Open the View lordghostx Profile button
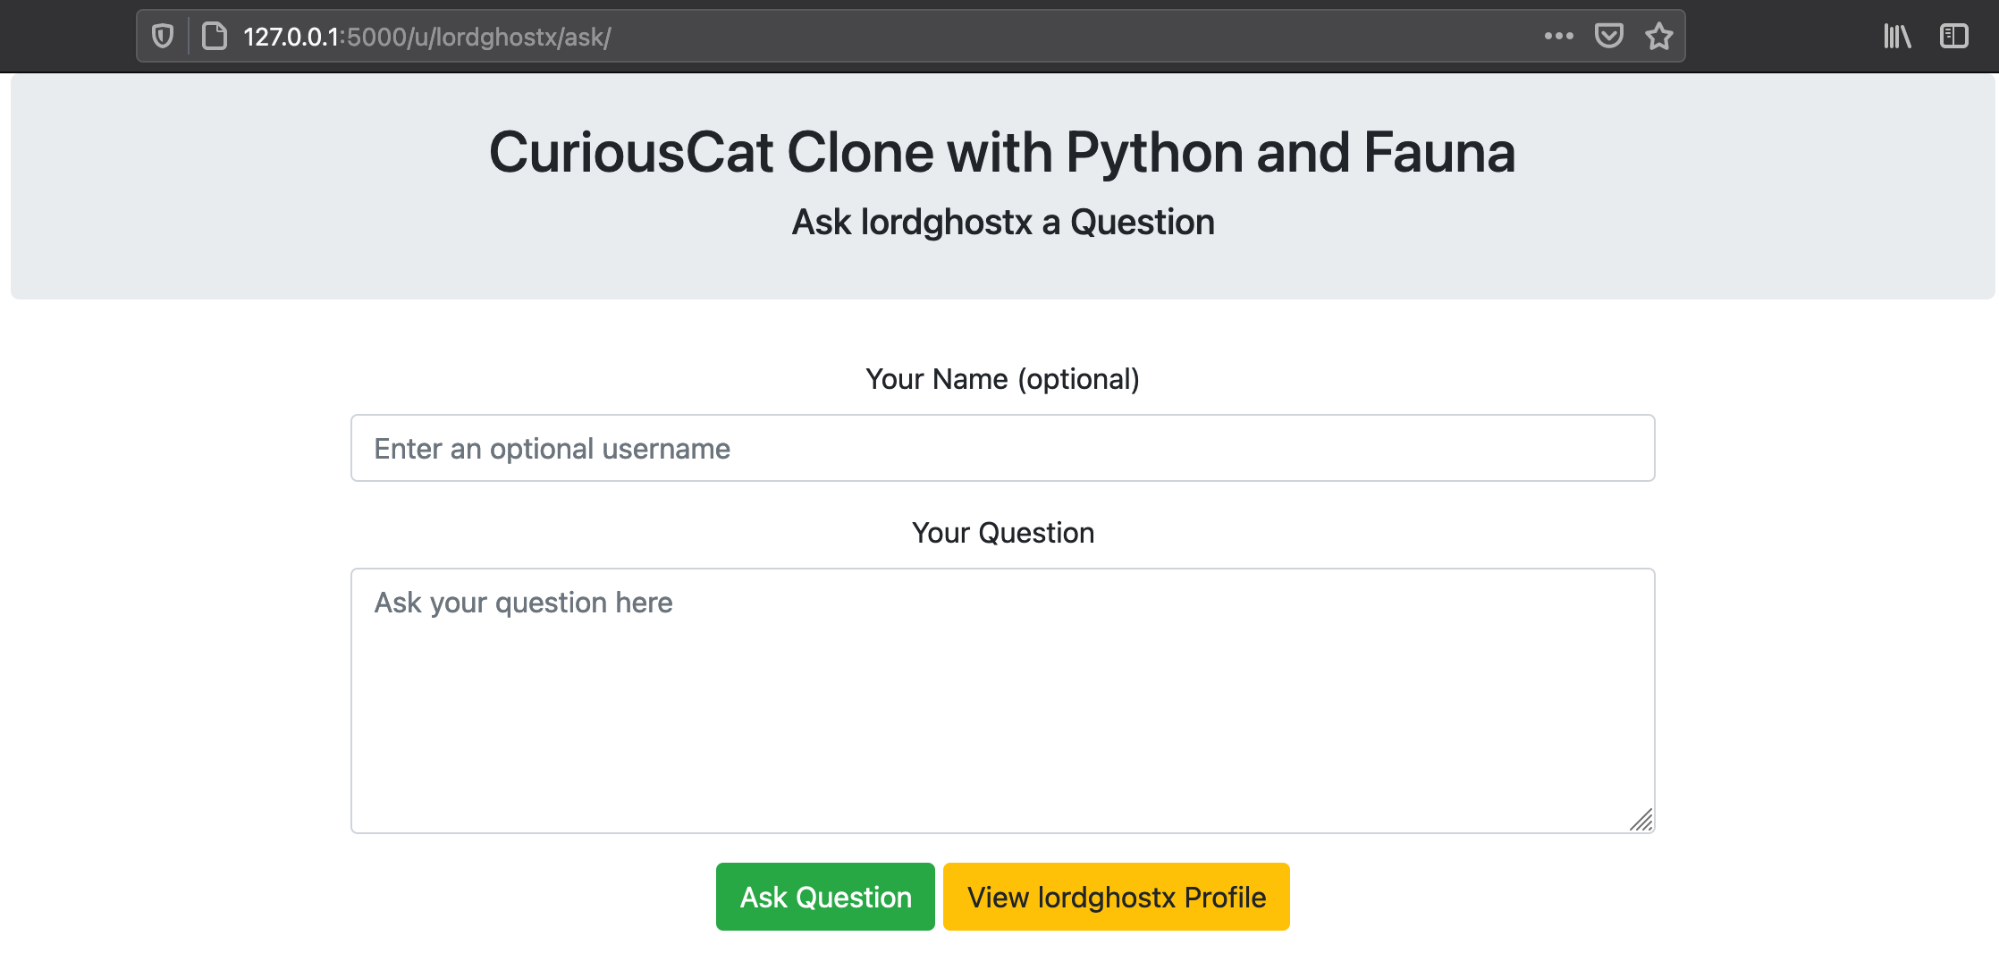Screen dimensions: 1999x973 [1115, 897]
